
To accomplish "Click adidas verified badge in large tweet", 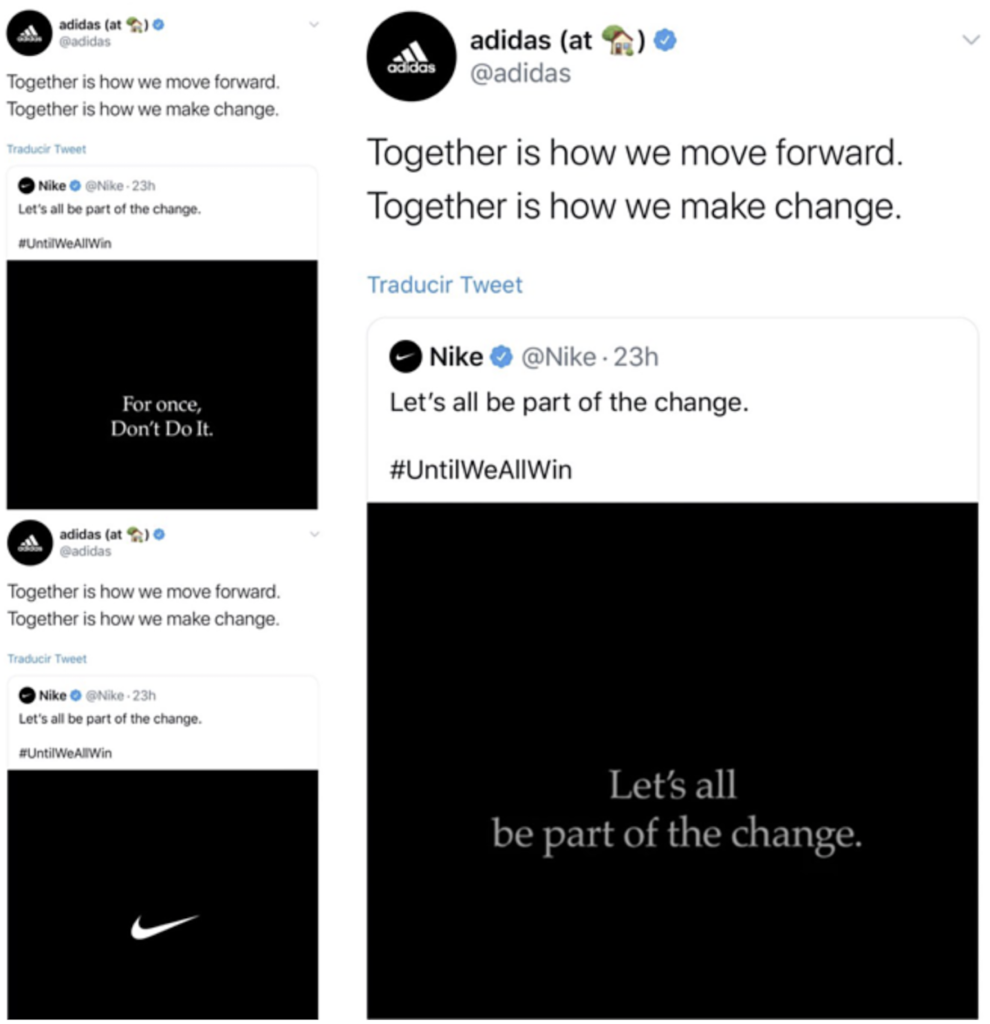I will point(666,41).
